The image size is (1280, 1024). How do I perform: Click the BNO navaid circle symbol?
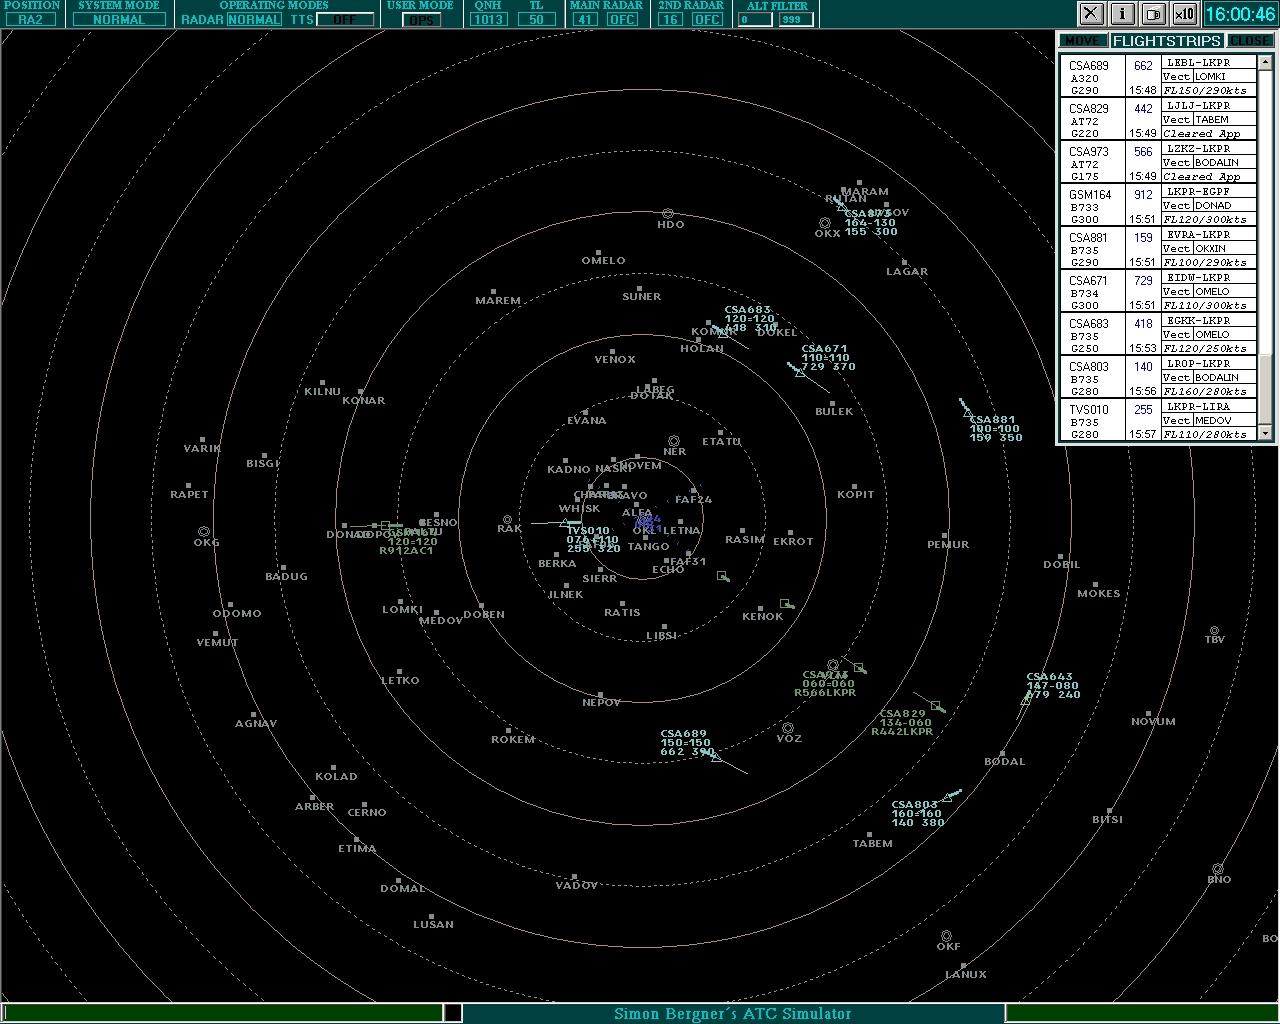1217,869
